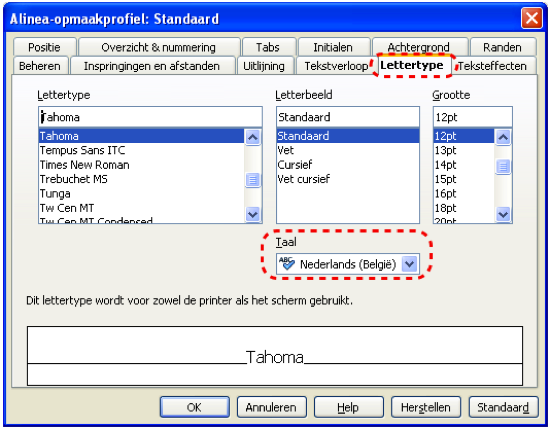Click the spellcheck ABC icon in Taal field
The image size is (550, 429).
coord(287,263)
